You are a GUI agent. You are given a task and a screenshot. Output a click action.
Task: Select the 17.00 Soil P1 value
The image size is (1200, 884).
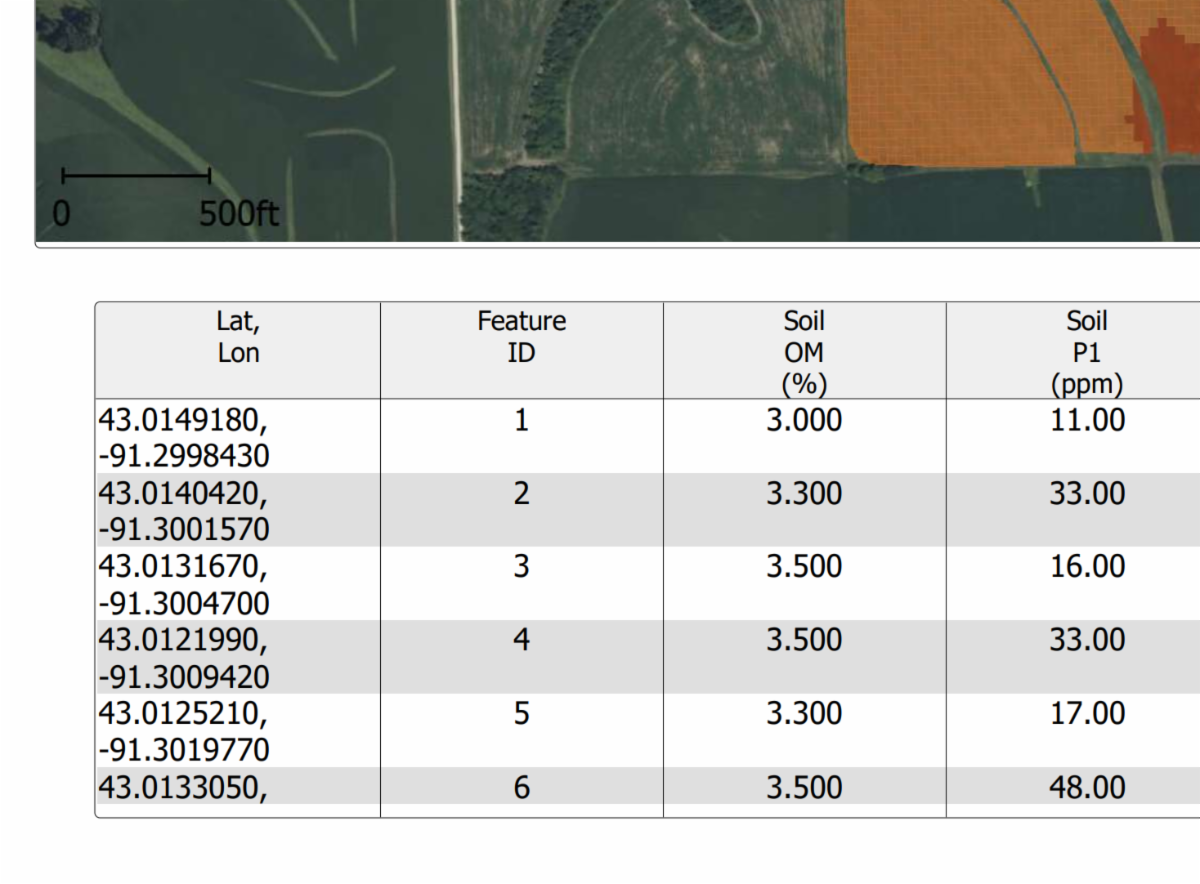[x=1086, y=714]
